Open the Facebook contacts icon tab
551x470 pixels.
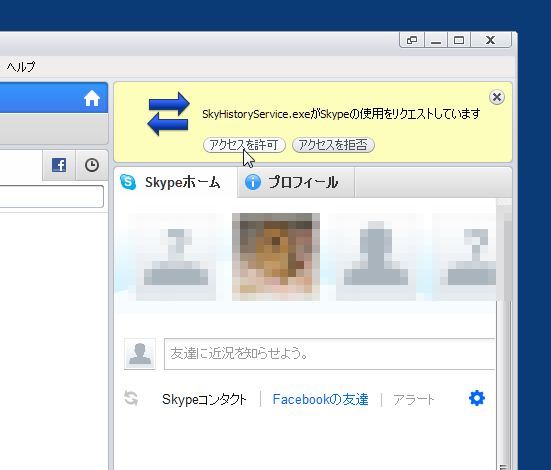59,165
